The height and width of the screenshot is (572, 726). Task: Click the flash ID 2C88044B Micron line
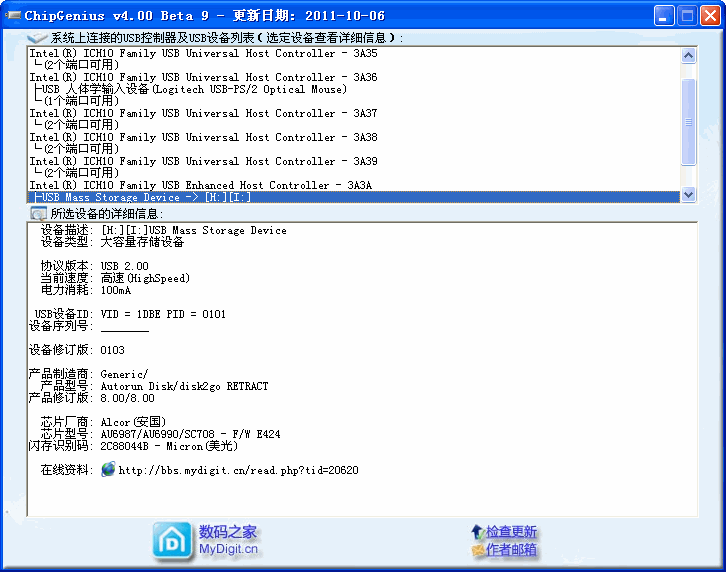click(169, 446)
